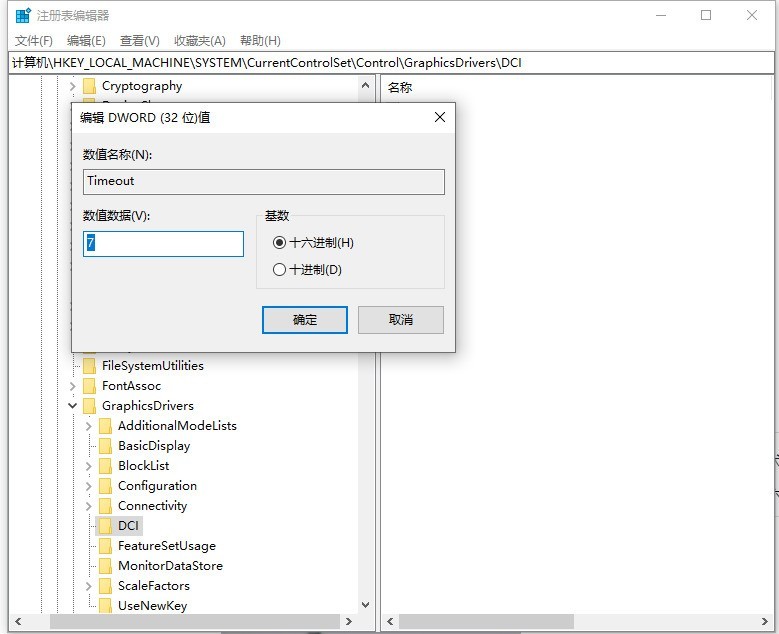Screen dimensions: 779x634
Task: Select 十进制(D) decimal radio button
Action: point(279,270)
